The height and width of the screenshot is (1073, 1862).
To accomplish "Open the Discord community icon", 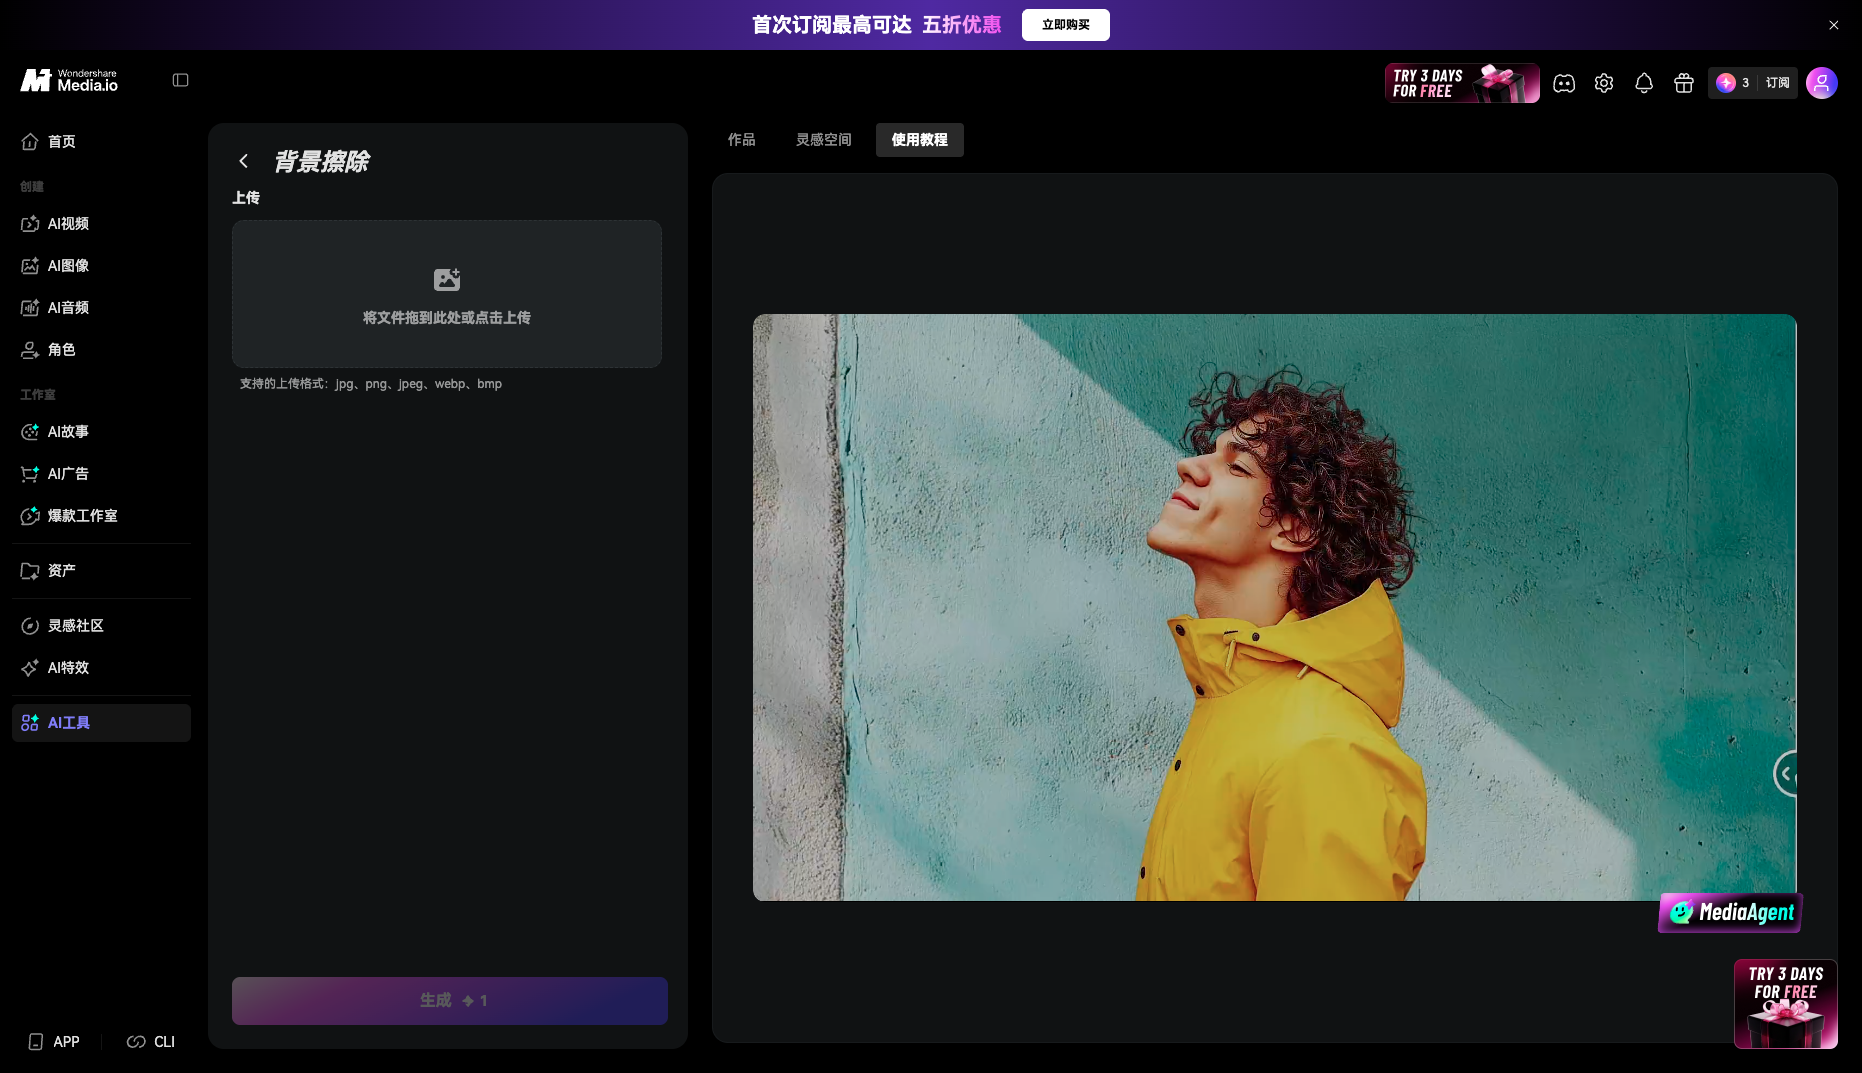I will click(1564, 83).
